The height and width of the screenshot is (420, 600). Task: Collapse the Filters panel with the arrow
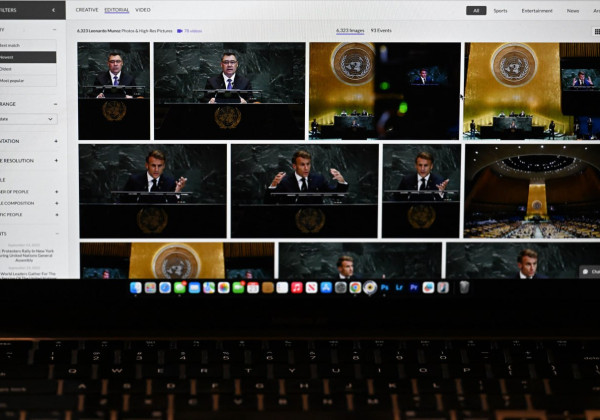click(x=53, y=10)
